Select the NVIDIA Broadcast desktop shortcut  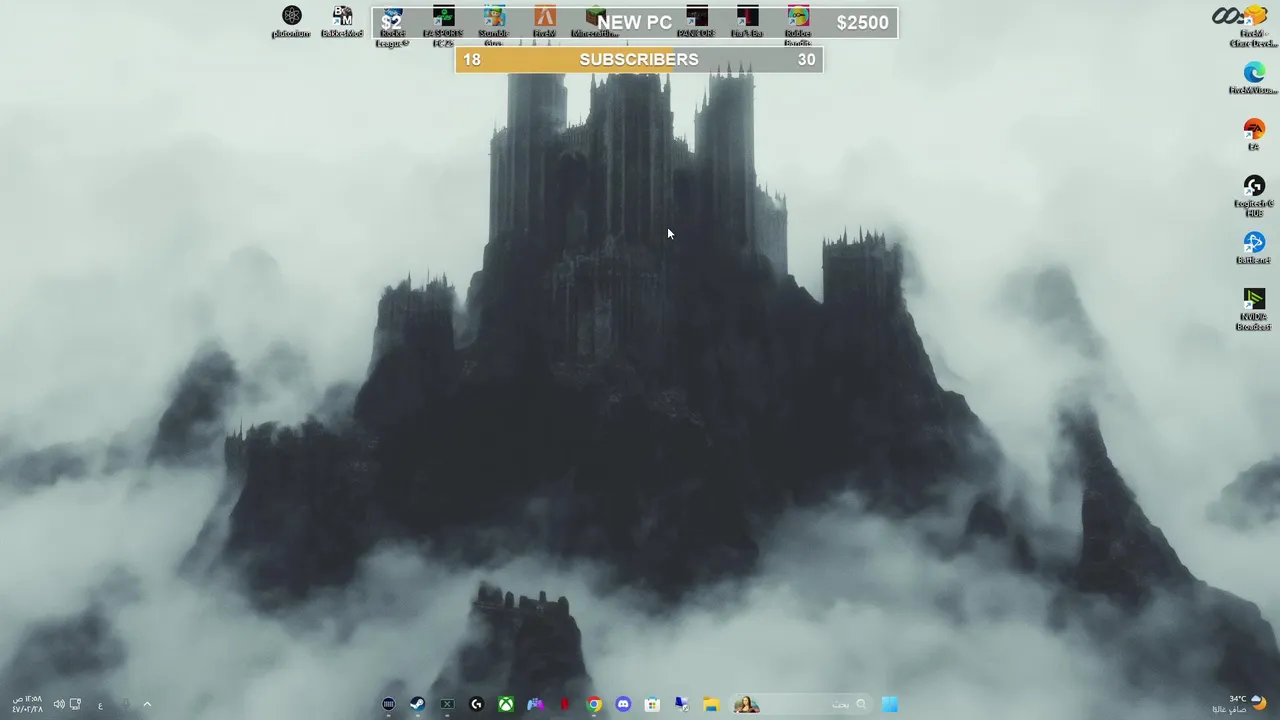point(1254,309)
